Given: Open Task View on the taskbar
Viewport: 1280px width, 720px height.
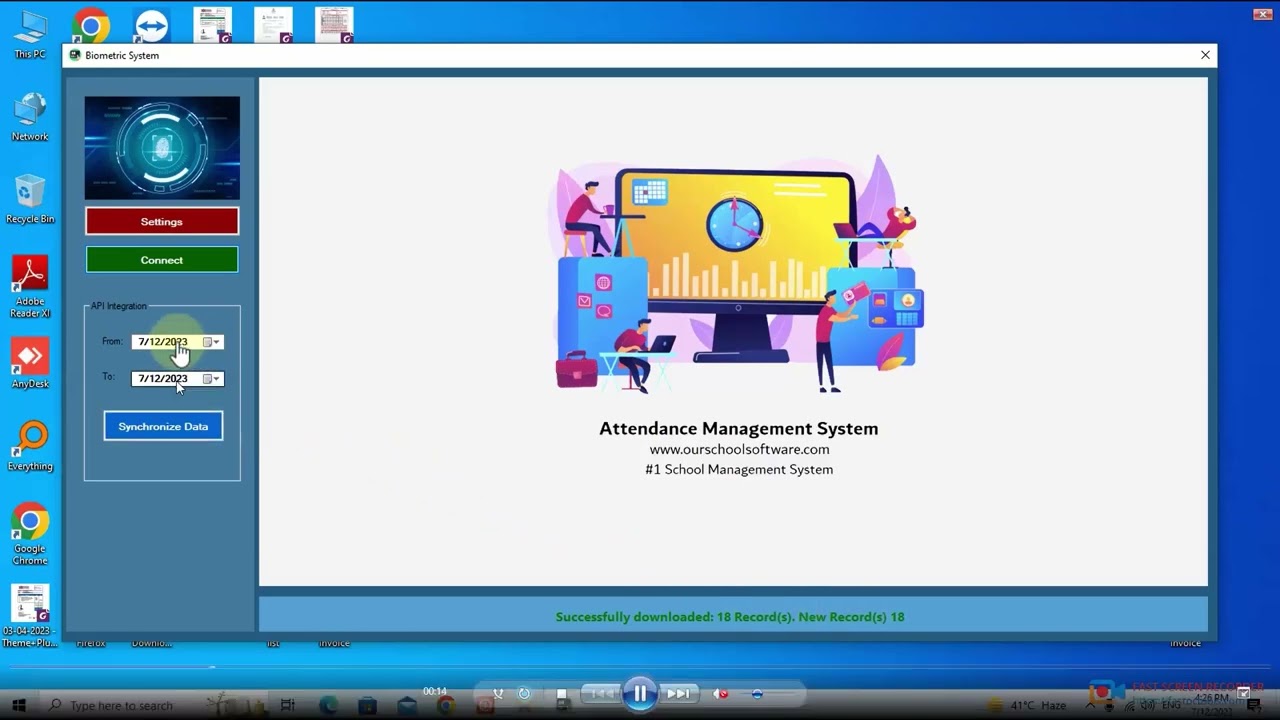Looking at the screenshot, I should (288, 706).
